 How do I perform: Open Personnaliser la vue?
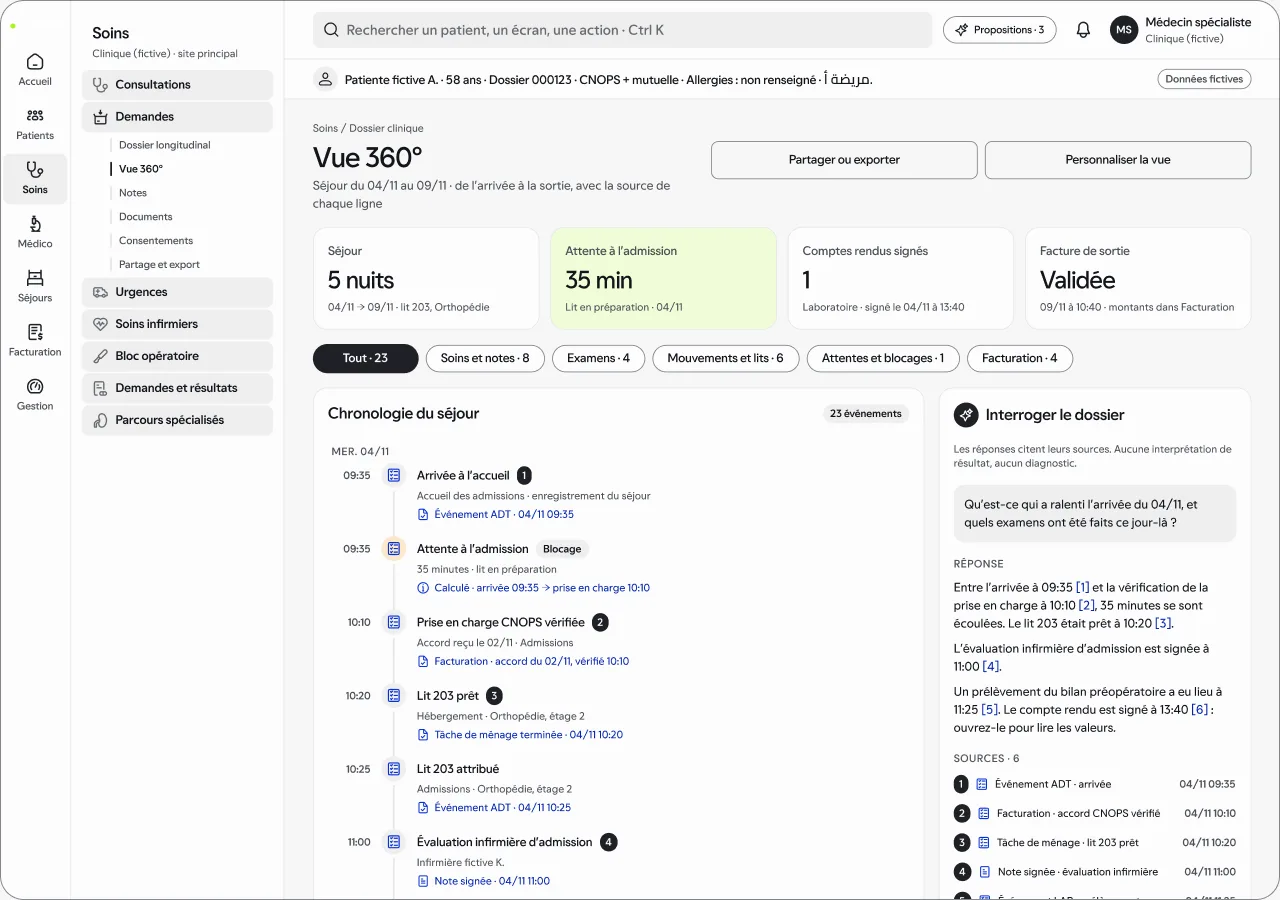pyautogui.click(x=1118, y=160)
